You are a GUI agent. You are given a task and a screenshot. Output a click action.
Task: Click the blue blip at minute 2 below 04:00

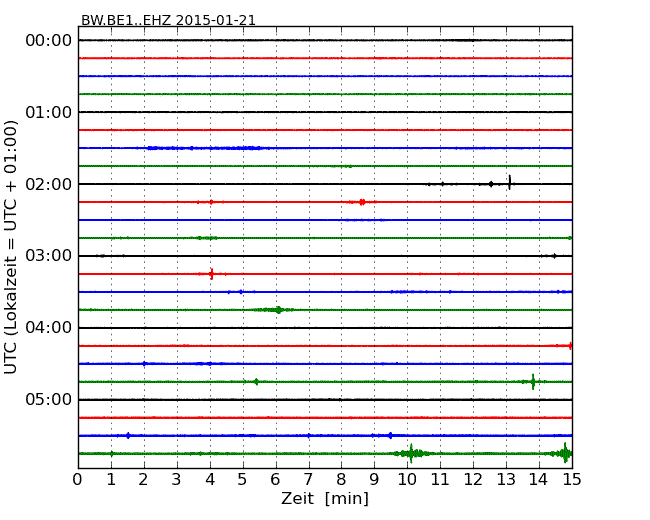click(144, 364)
